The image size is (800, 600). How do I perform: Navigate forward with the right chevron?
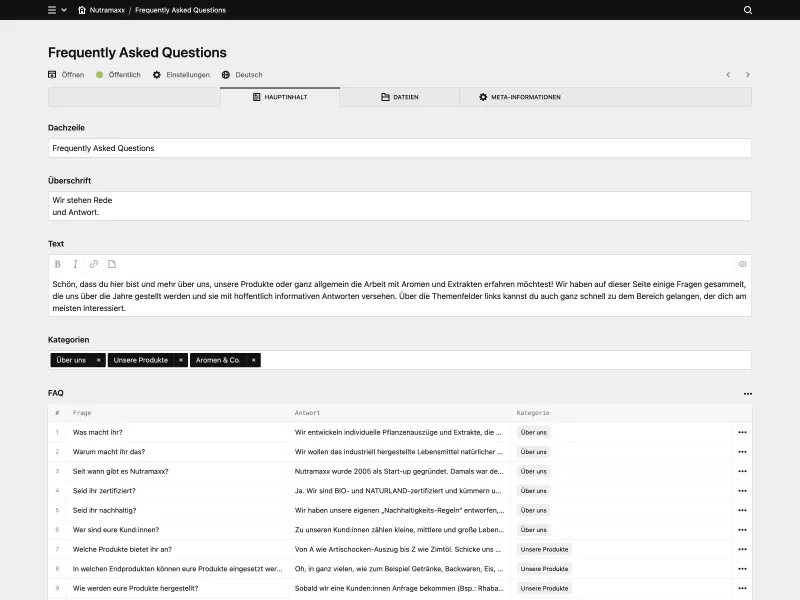[746, 74]
